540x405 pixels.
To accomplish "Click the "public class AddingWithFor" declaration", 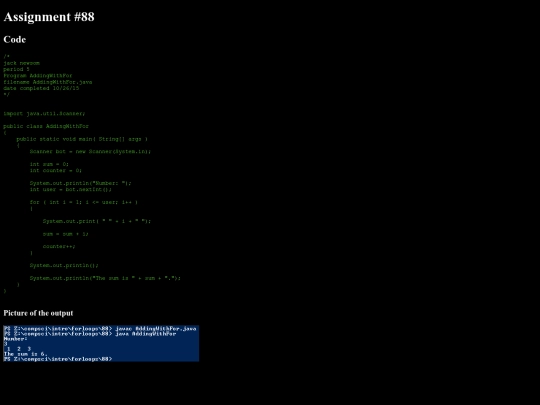I will [46, 126].
